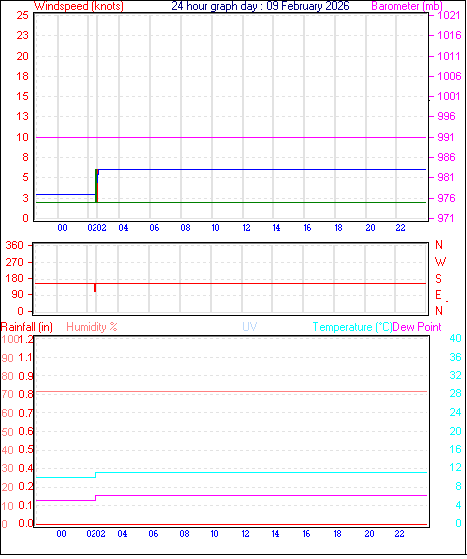Click the 12 hour label under the windspeed chart

(x=246, y=228)
